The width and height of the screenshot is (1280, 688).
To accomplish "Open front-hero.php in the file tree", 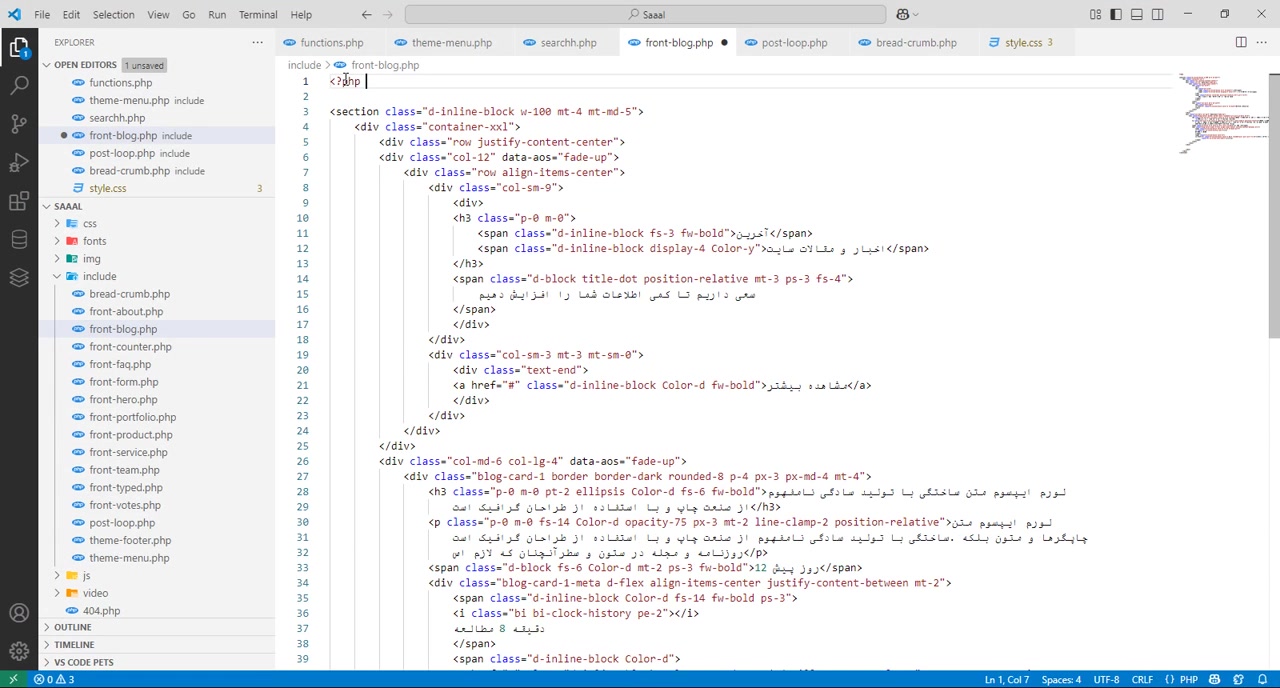I will [x=123, y=400].
